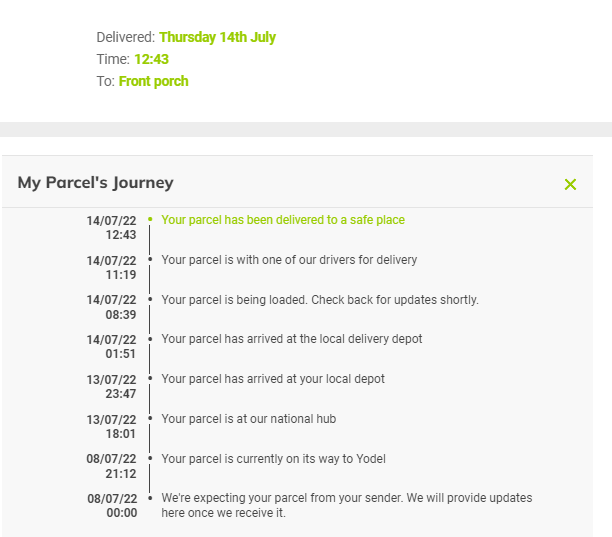
Task: Click the timeline dot beside the national hub entry
Action: point(149,418)
